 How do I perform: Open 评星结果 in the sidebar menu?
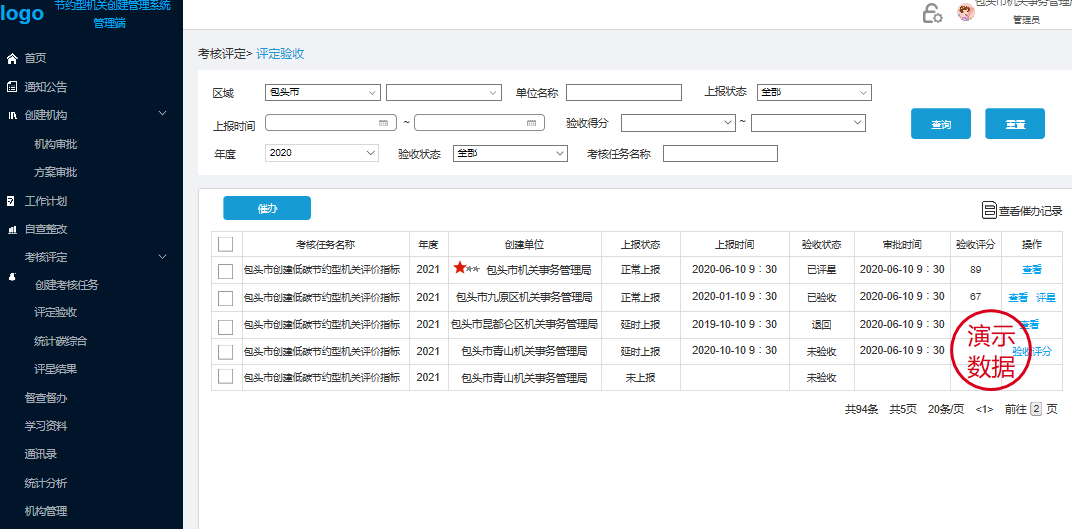[x=55, y=369]
